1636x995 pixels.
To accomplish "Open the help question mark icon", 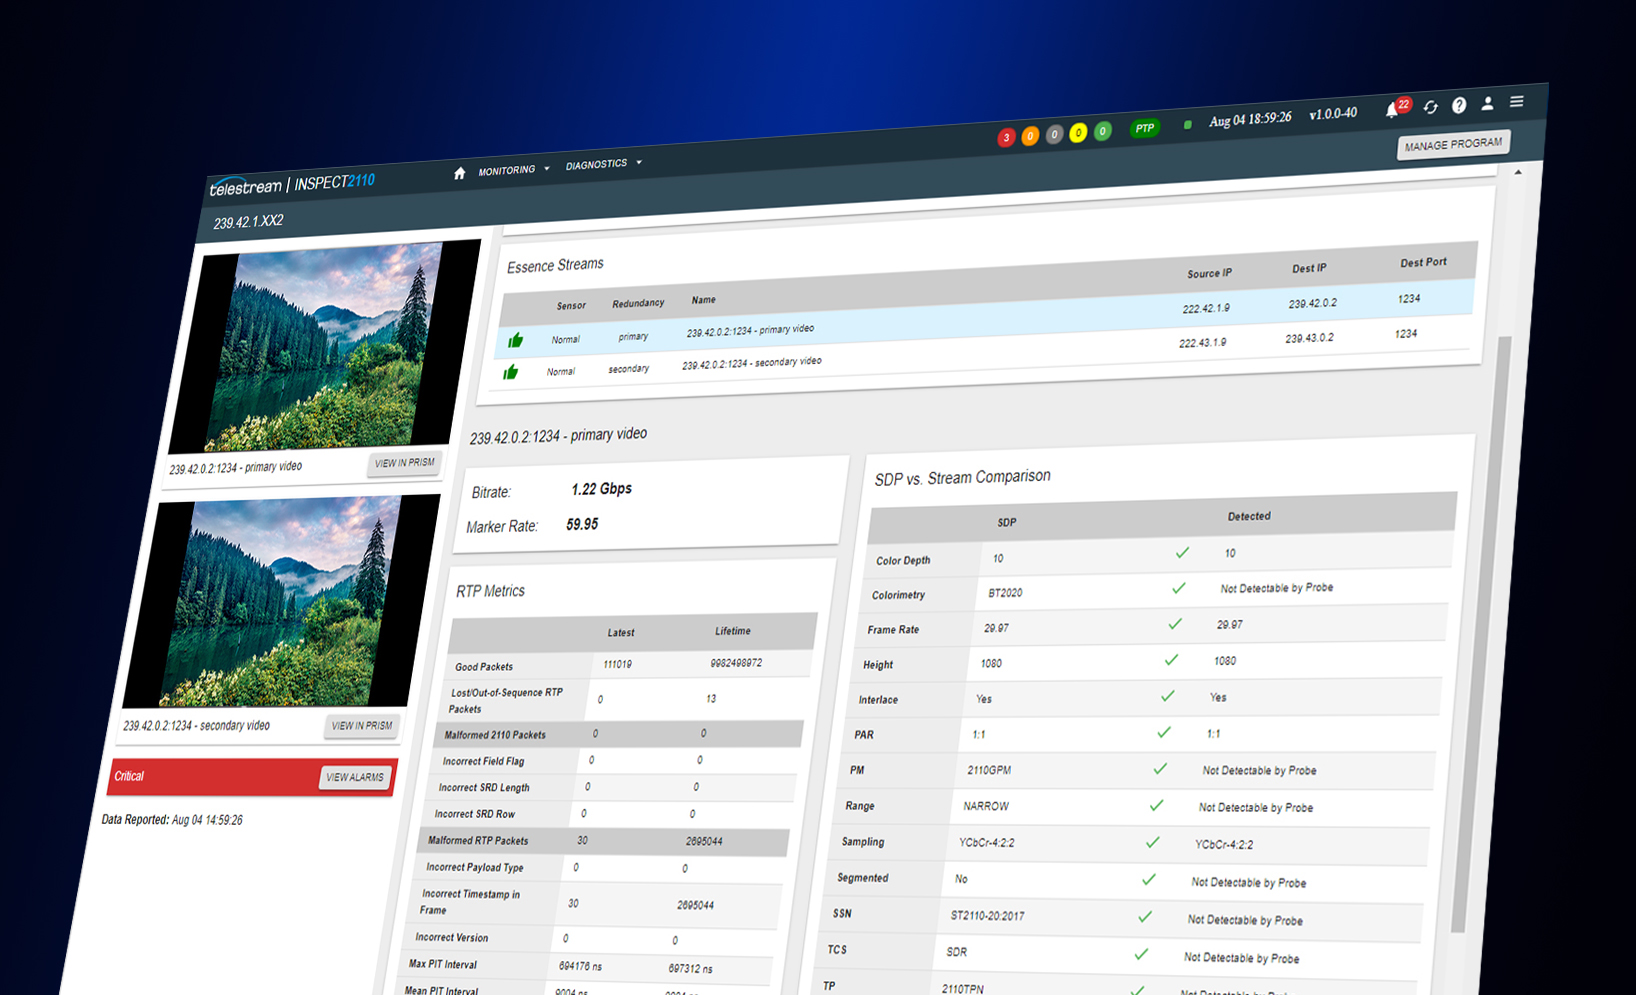I will (1459, 105).
